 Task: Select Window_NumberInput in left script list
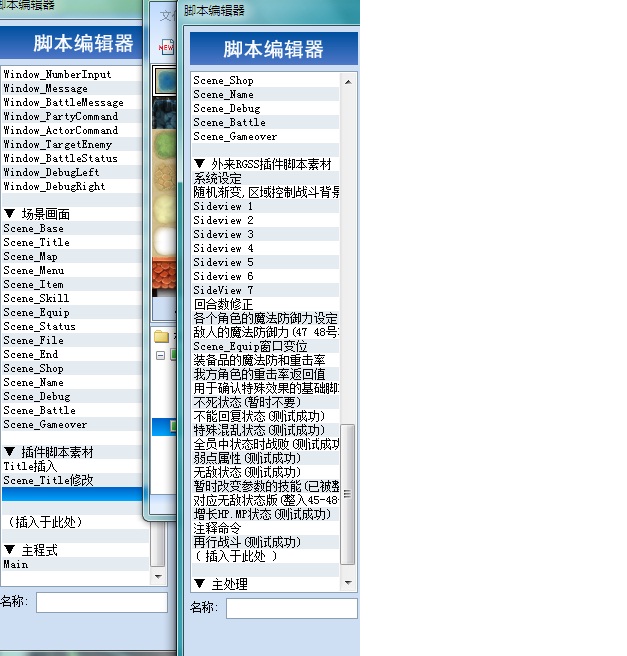coord(72,74)
